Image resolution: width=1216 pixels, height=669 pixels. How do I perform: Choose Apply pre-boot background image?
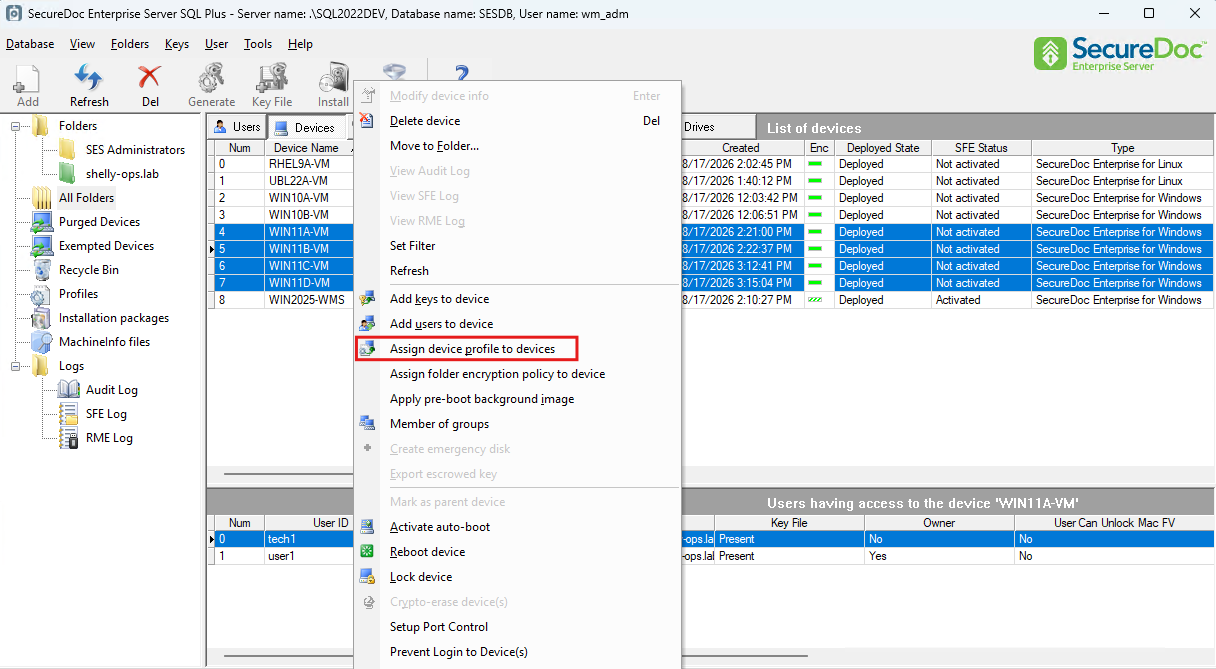482,399
